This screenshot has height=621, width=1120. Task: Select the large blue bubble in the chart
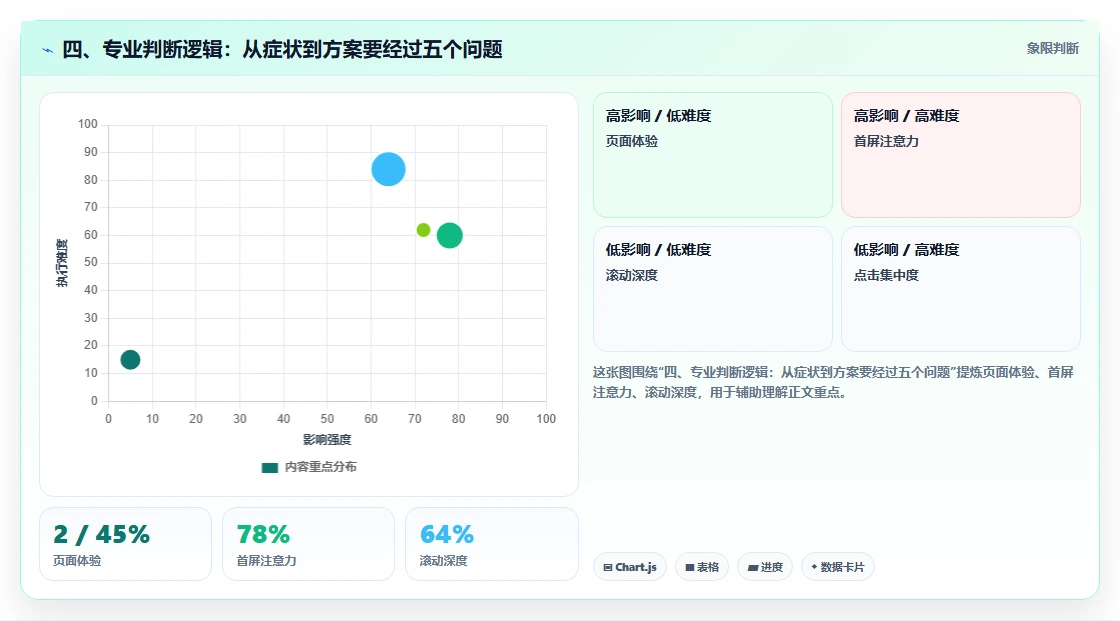coord(389,169)
